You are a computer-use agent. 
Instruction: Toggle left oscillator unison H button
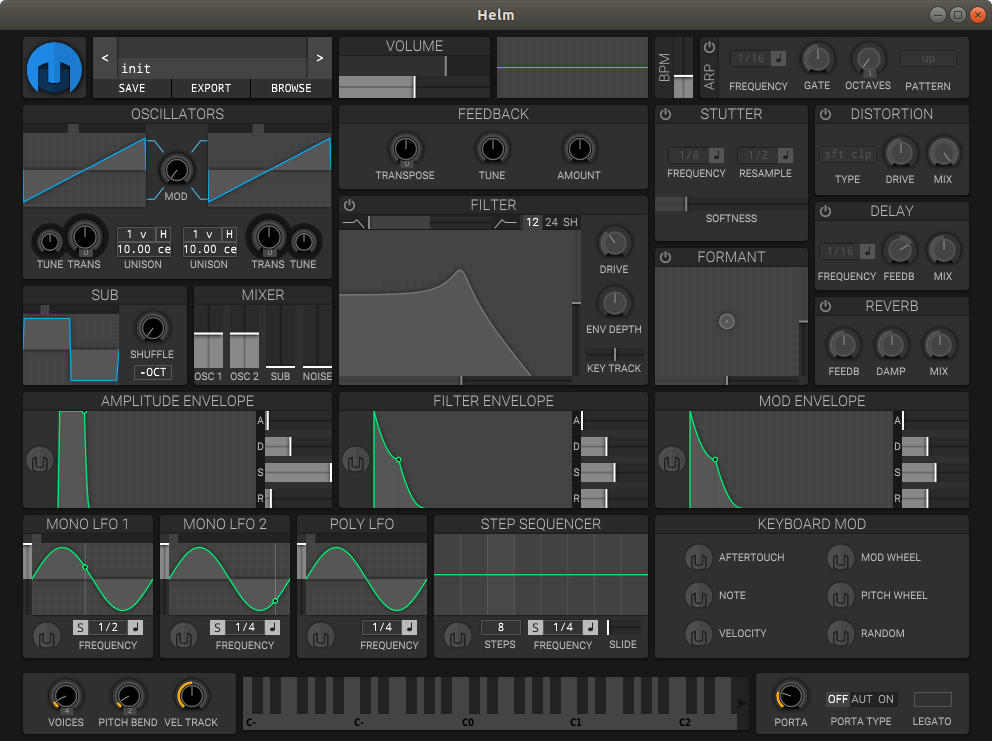pyautogui.click(x=163, y=234)
